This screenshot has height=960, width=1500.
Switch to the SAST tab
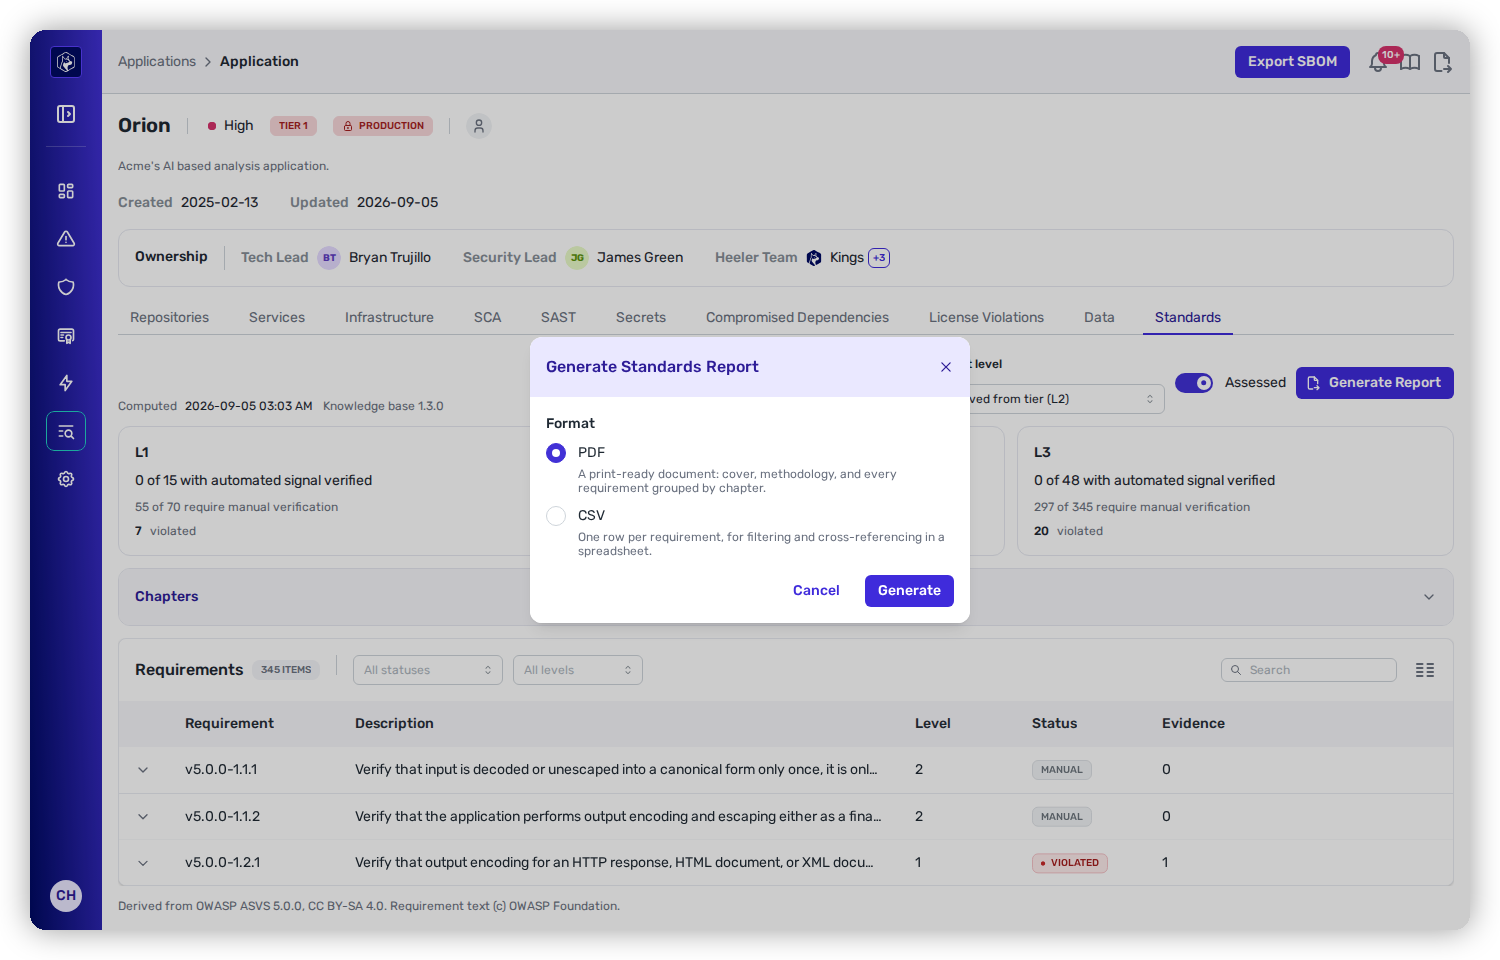pyautogui.click(x=558, y=317)
